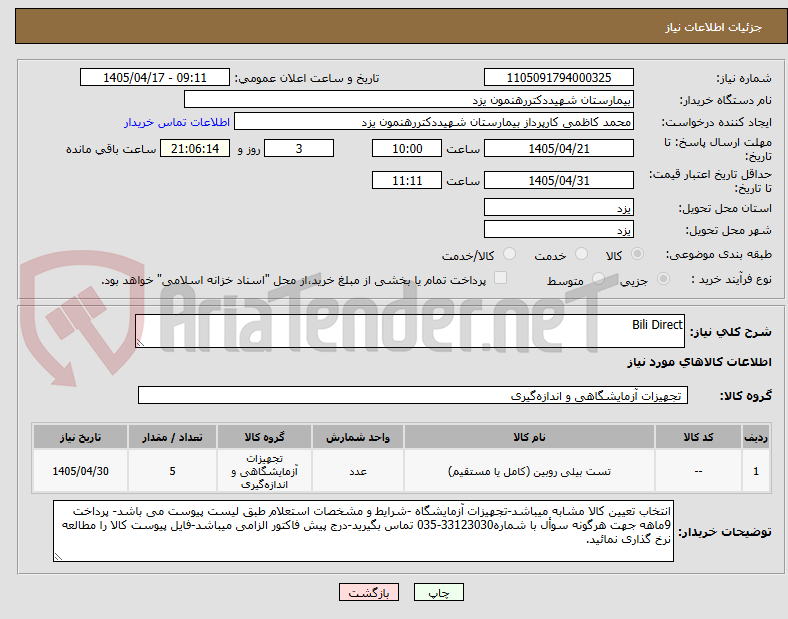Screen dimensions: 788x619
Task: Click the buyer name field بیمارستان شهیددکتررهنمون یزد
Action: pos(409,99)
